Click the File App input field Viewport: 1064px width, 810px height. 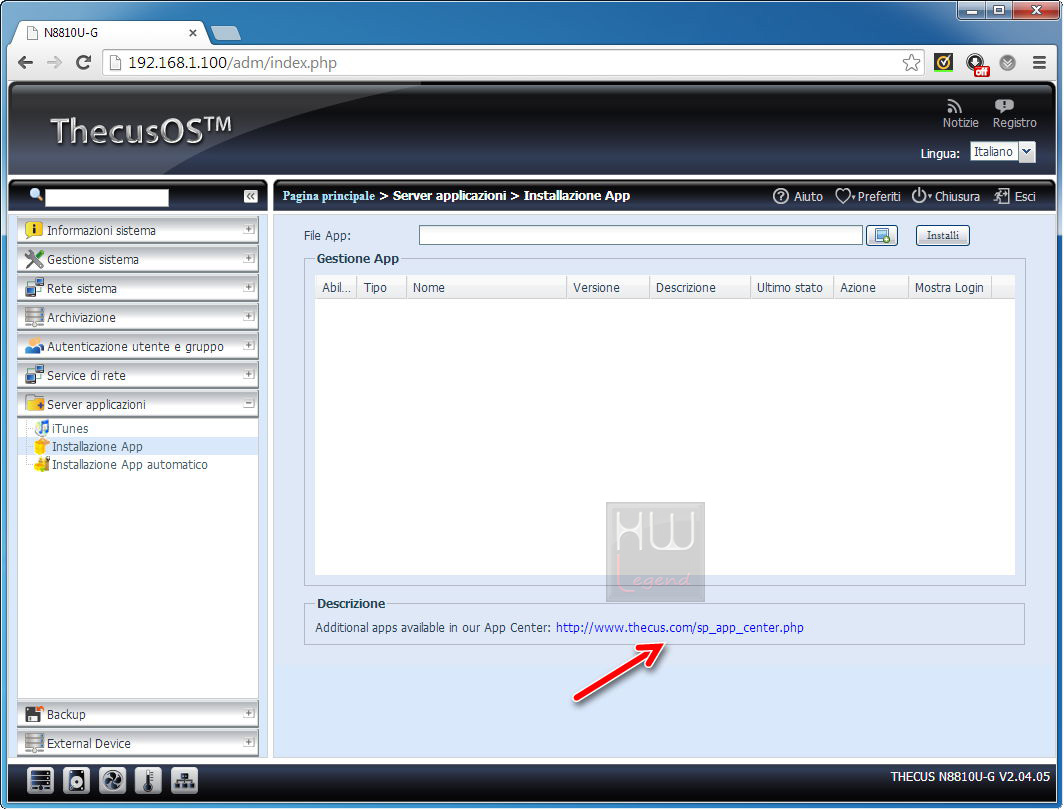[x=641, y=235]
